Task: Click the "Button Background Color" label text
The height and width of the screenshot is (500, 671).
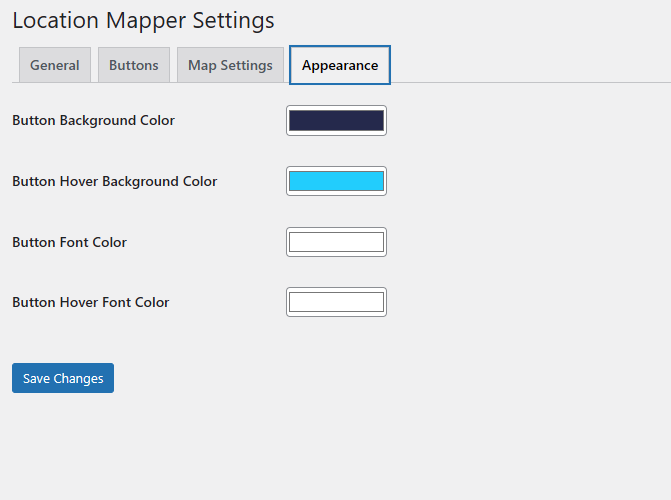Action: pyautogui.click(x=93, y=121)
